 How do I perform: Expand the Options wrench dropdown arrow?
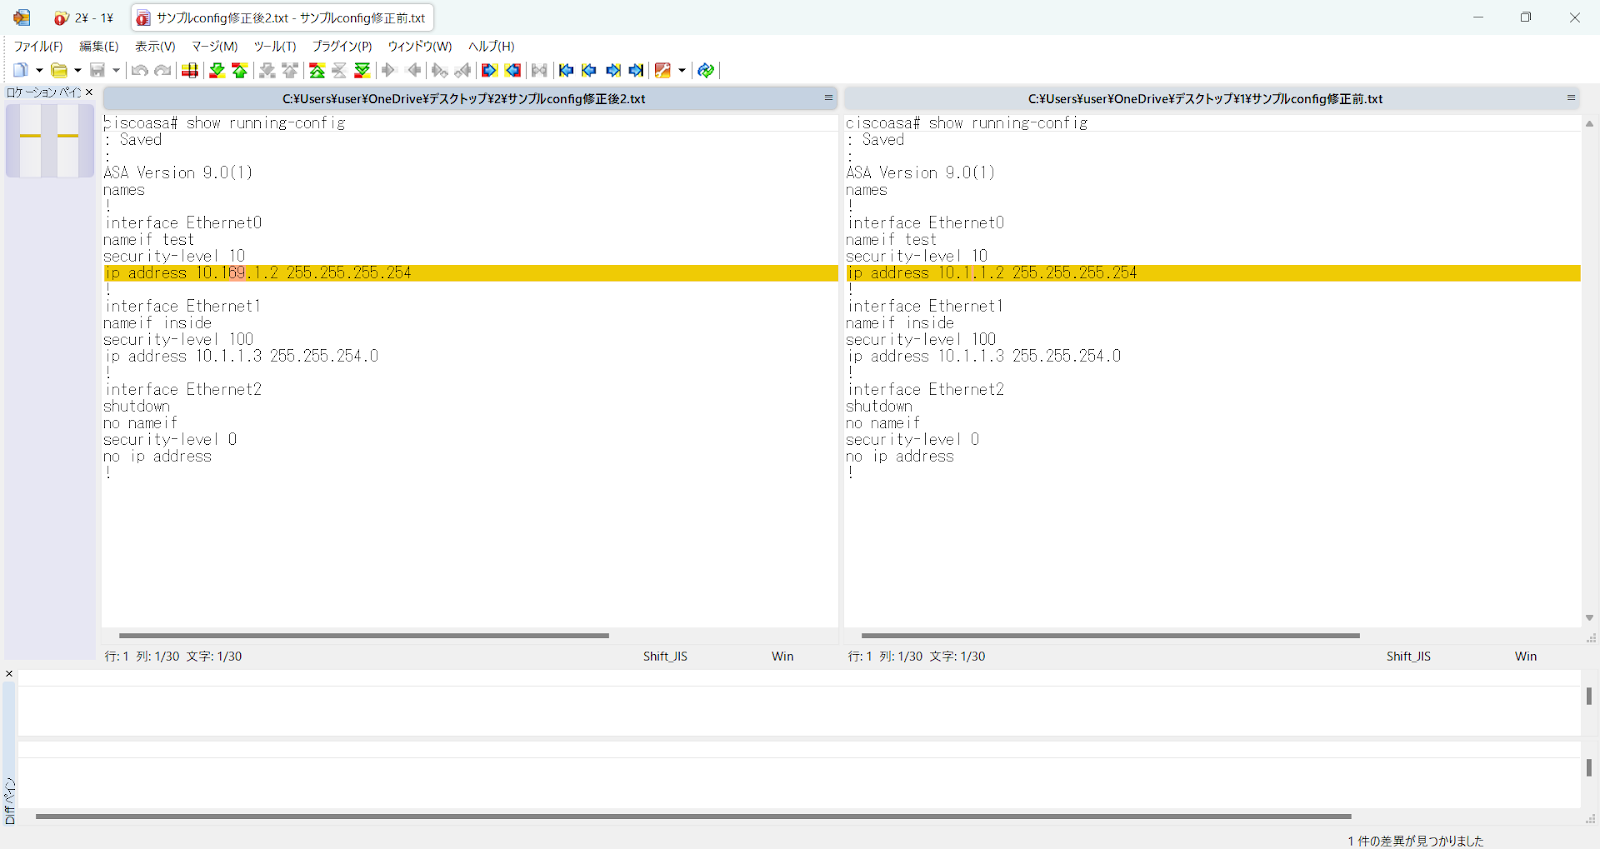[682, 70]
